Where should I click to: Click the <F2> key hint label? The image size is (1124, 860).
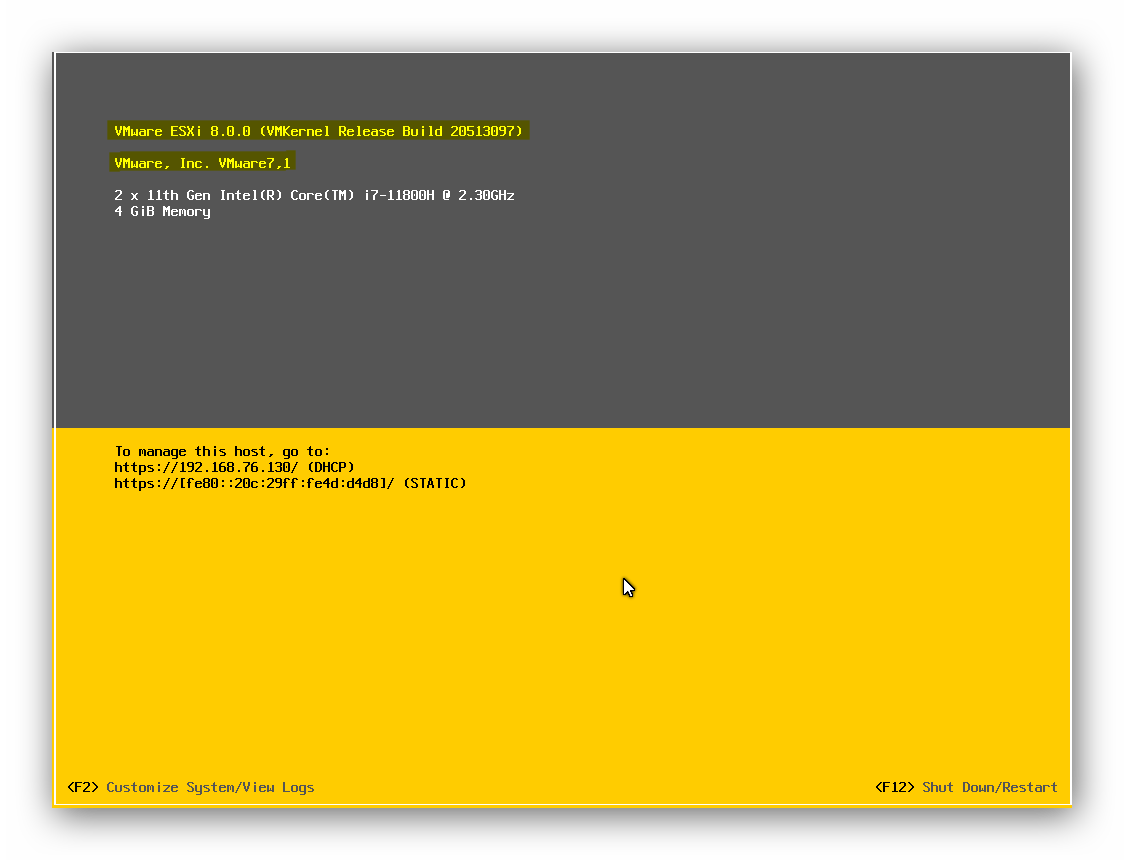click(83, 787)
